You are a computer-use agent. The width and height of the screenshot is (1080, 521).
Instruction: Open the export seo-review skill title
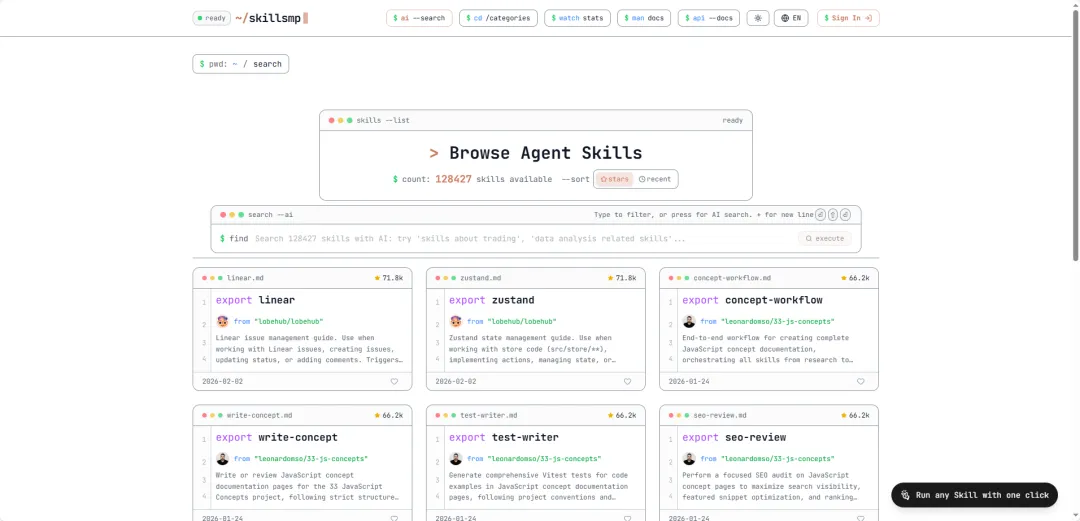point(734,438)
